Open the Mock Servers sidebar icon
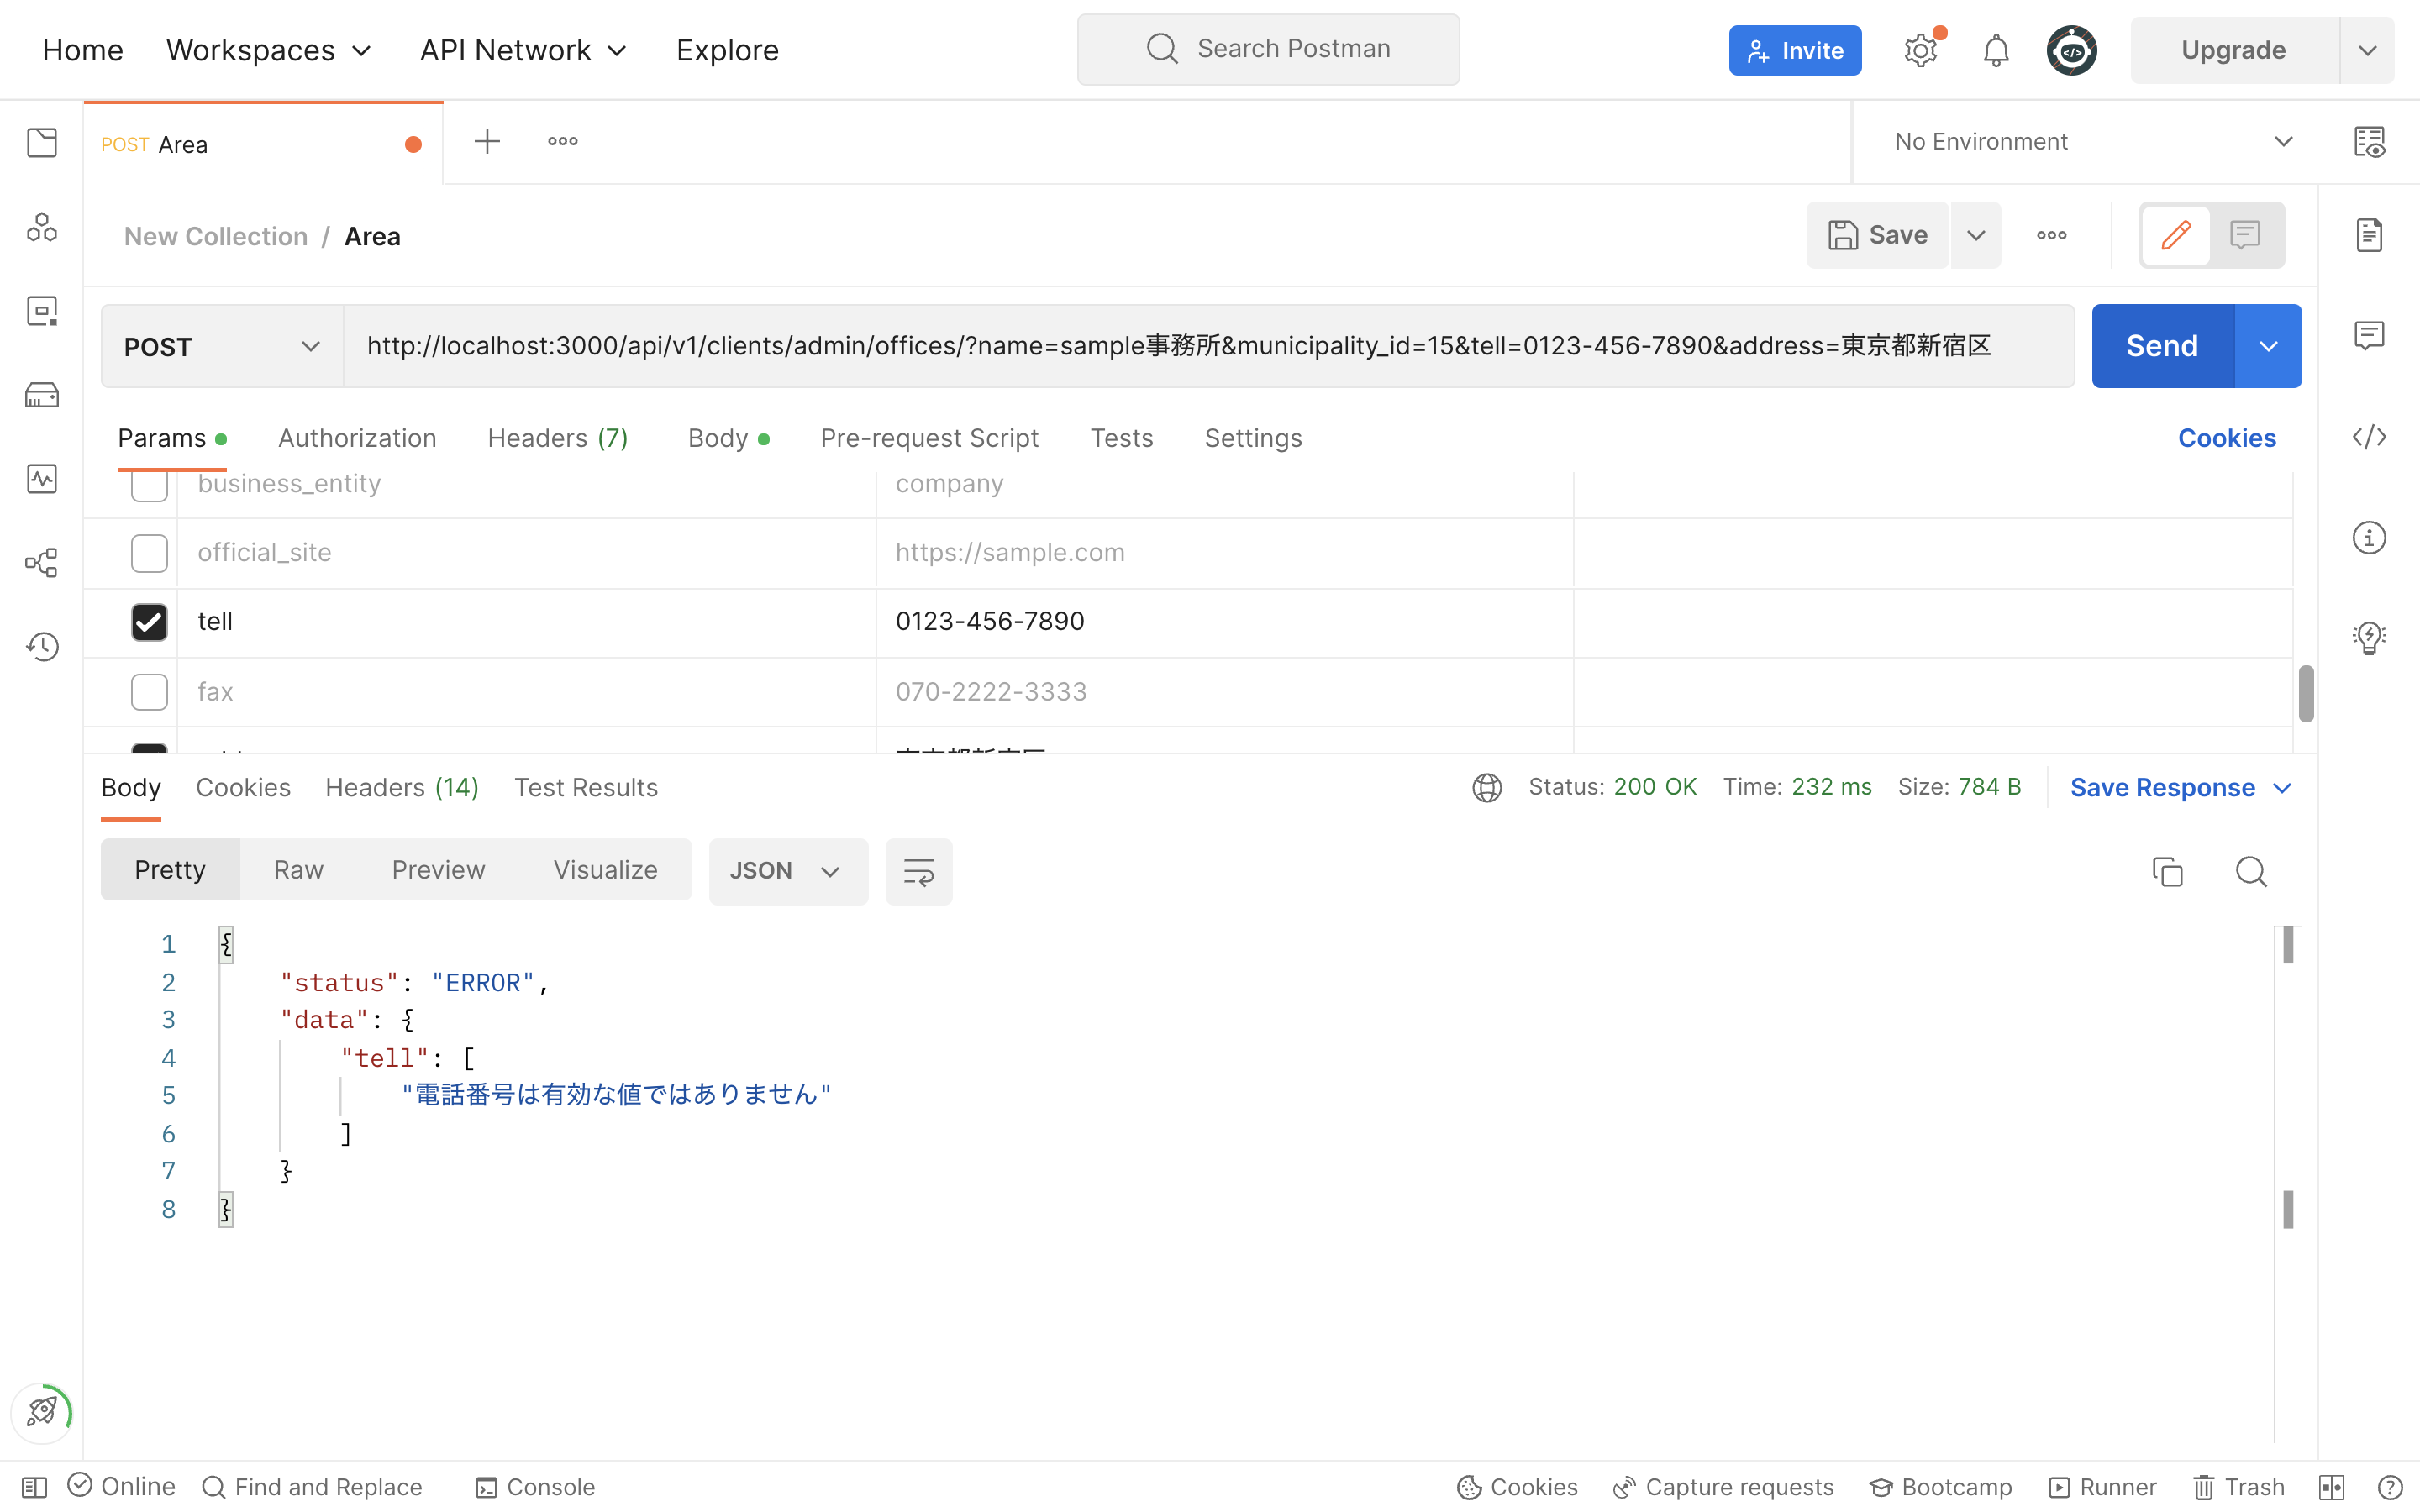This screenshot has height=1512, width=2420. (x=42, y=395)
